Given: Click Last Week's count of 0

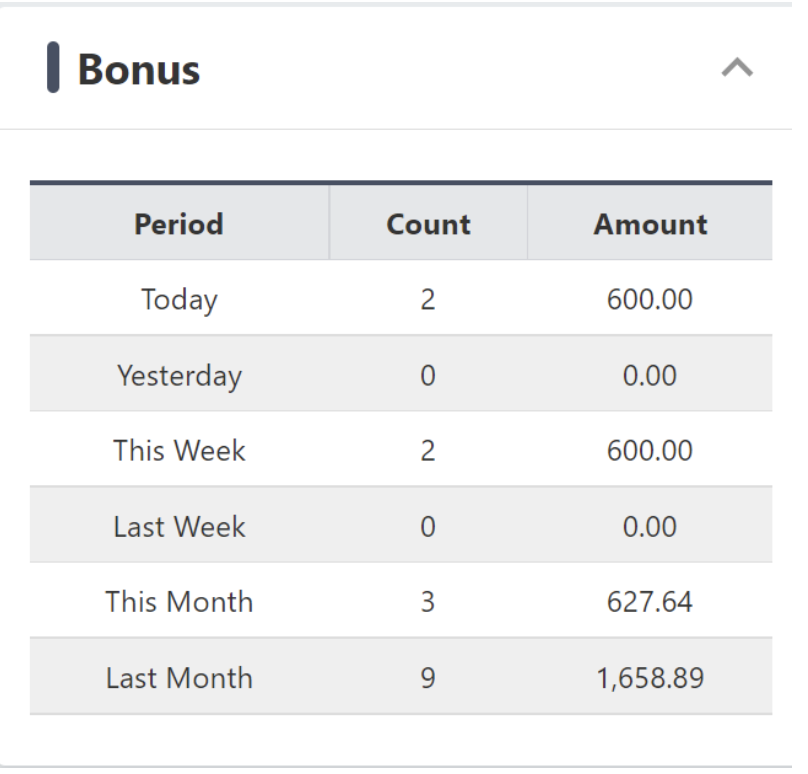Looking at the screenshot, I should tap(428, 526).
